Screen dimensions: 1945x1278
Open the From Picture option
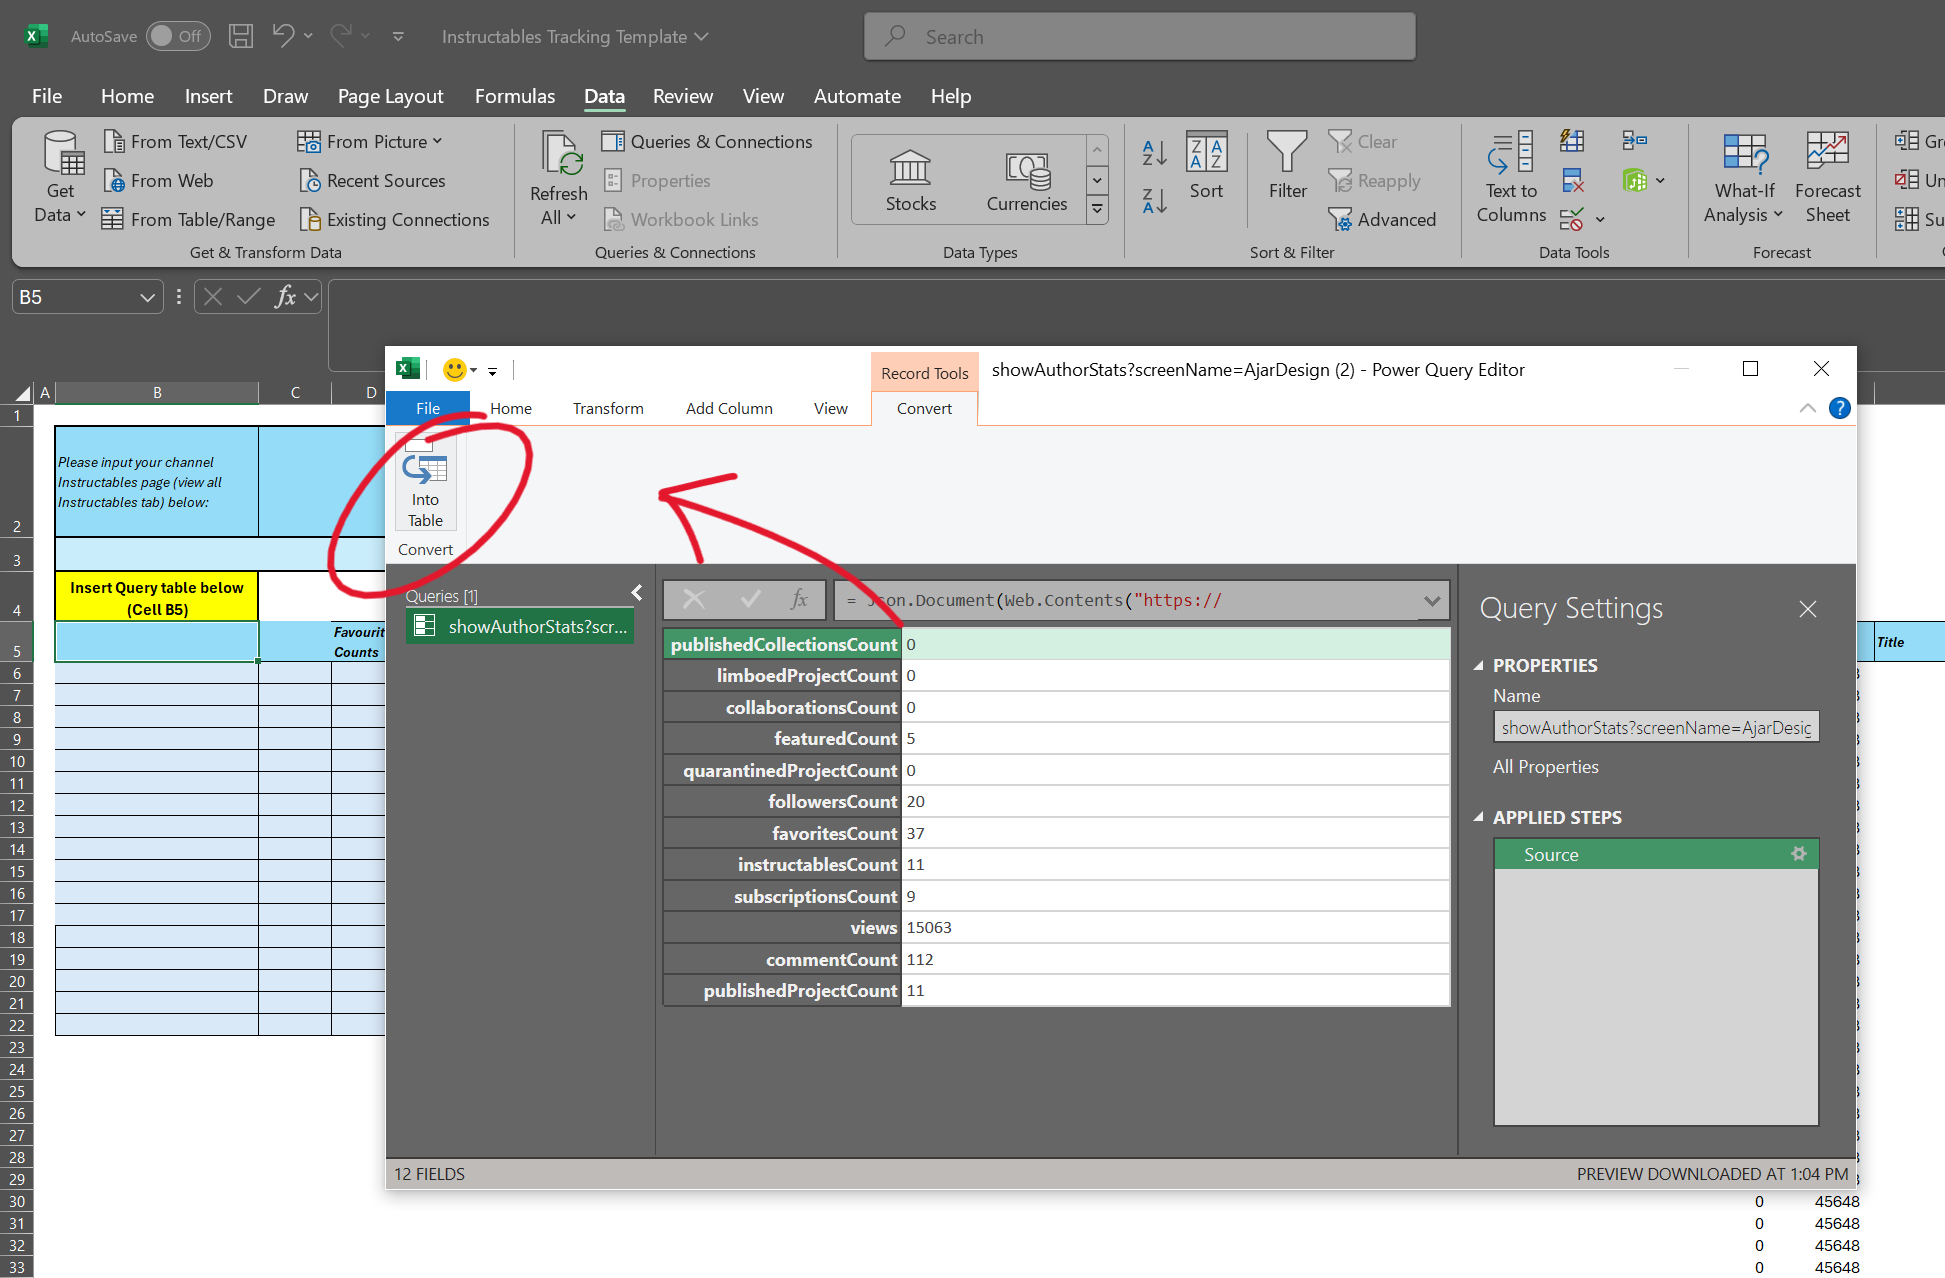click(x=369, y=142)
